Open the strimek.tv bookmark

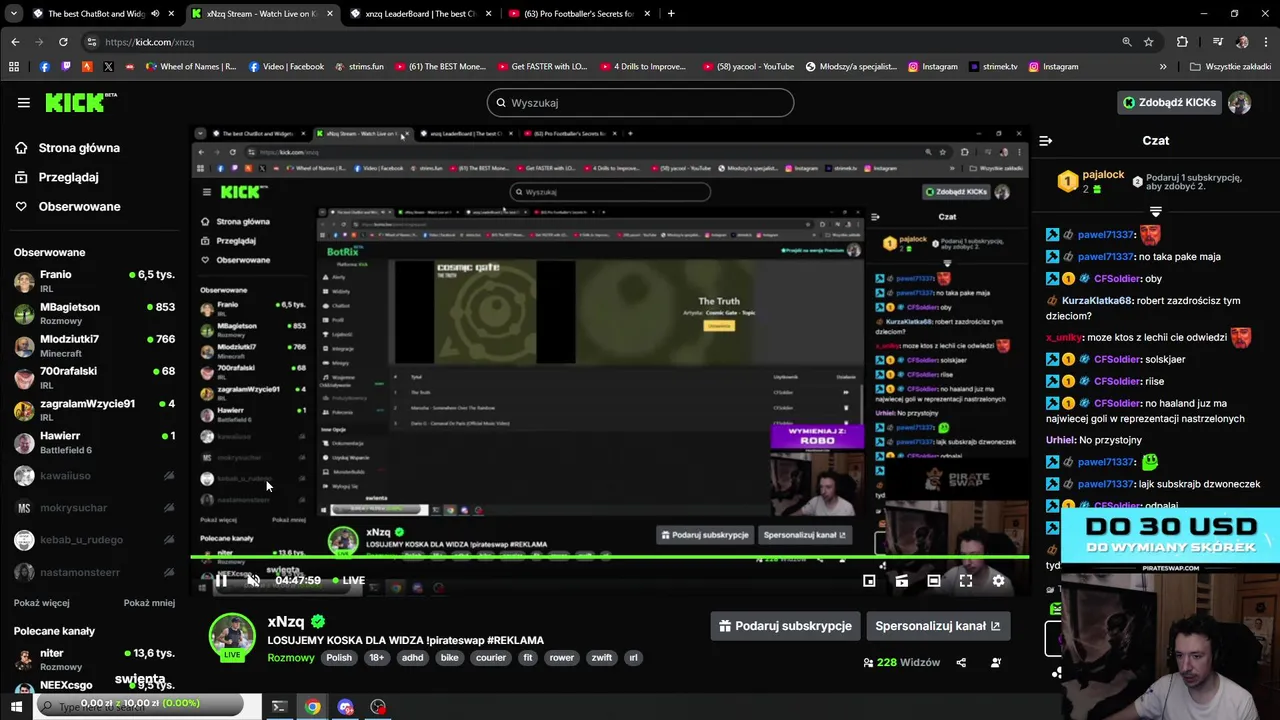pos(993,67)
